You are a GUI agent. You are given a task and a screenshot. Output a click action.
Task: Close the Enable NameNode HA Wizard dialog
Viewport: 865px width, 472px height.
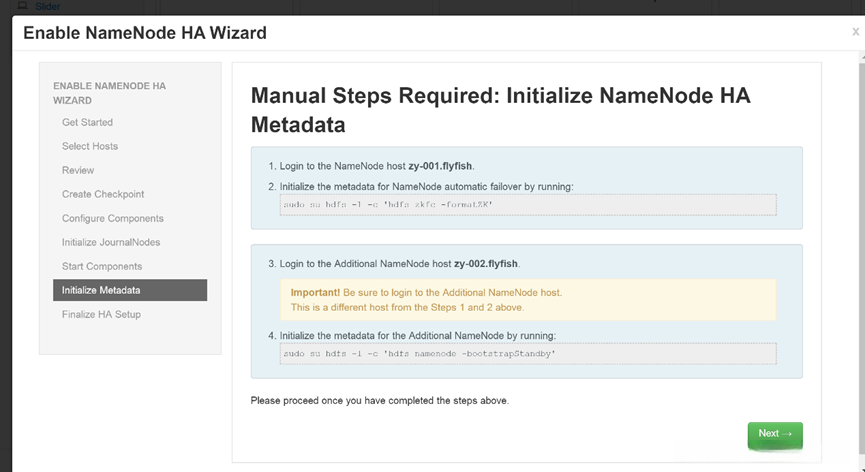coord(855,32)
